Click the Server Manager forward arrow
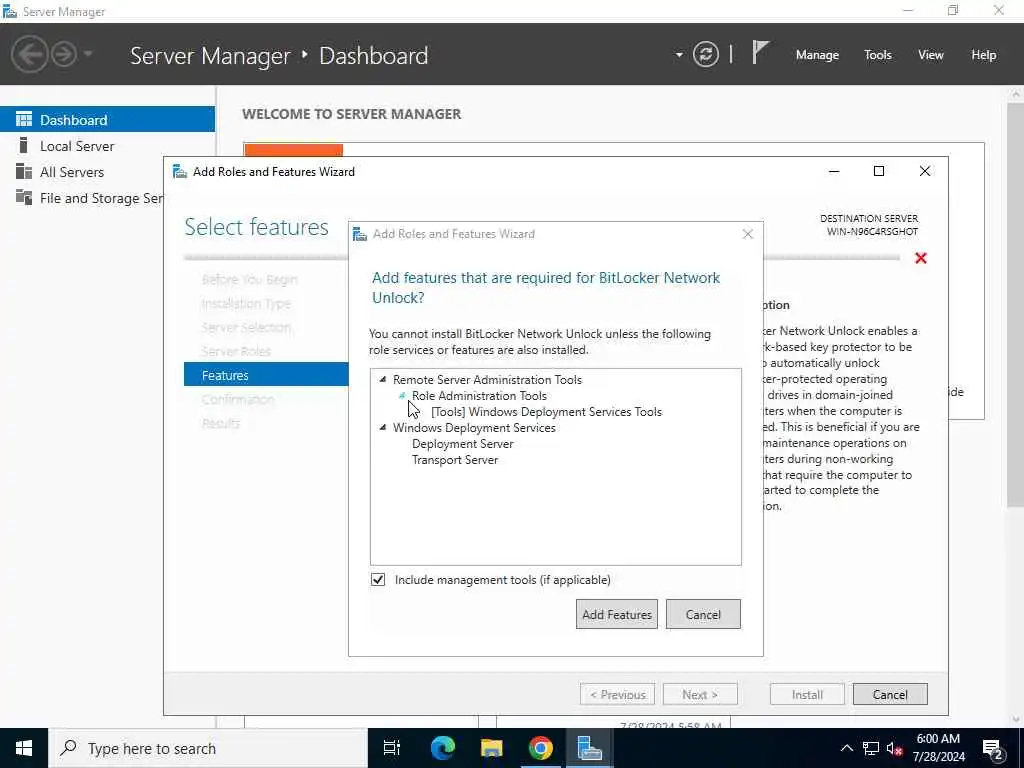Viewport: 1024px width, 768px height. (64, 54)
